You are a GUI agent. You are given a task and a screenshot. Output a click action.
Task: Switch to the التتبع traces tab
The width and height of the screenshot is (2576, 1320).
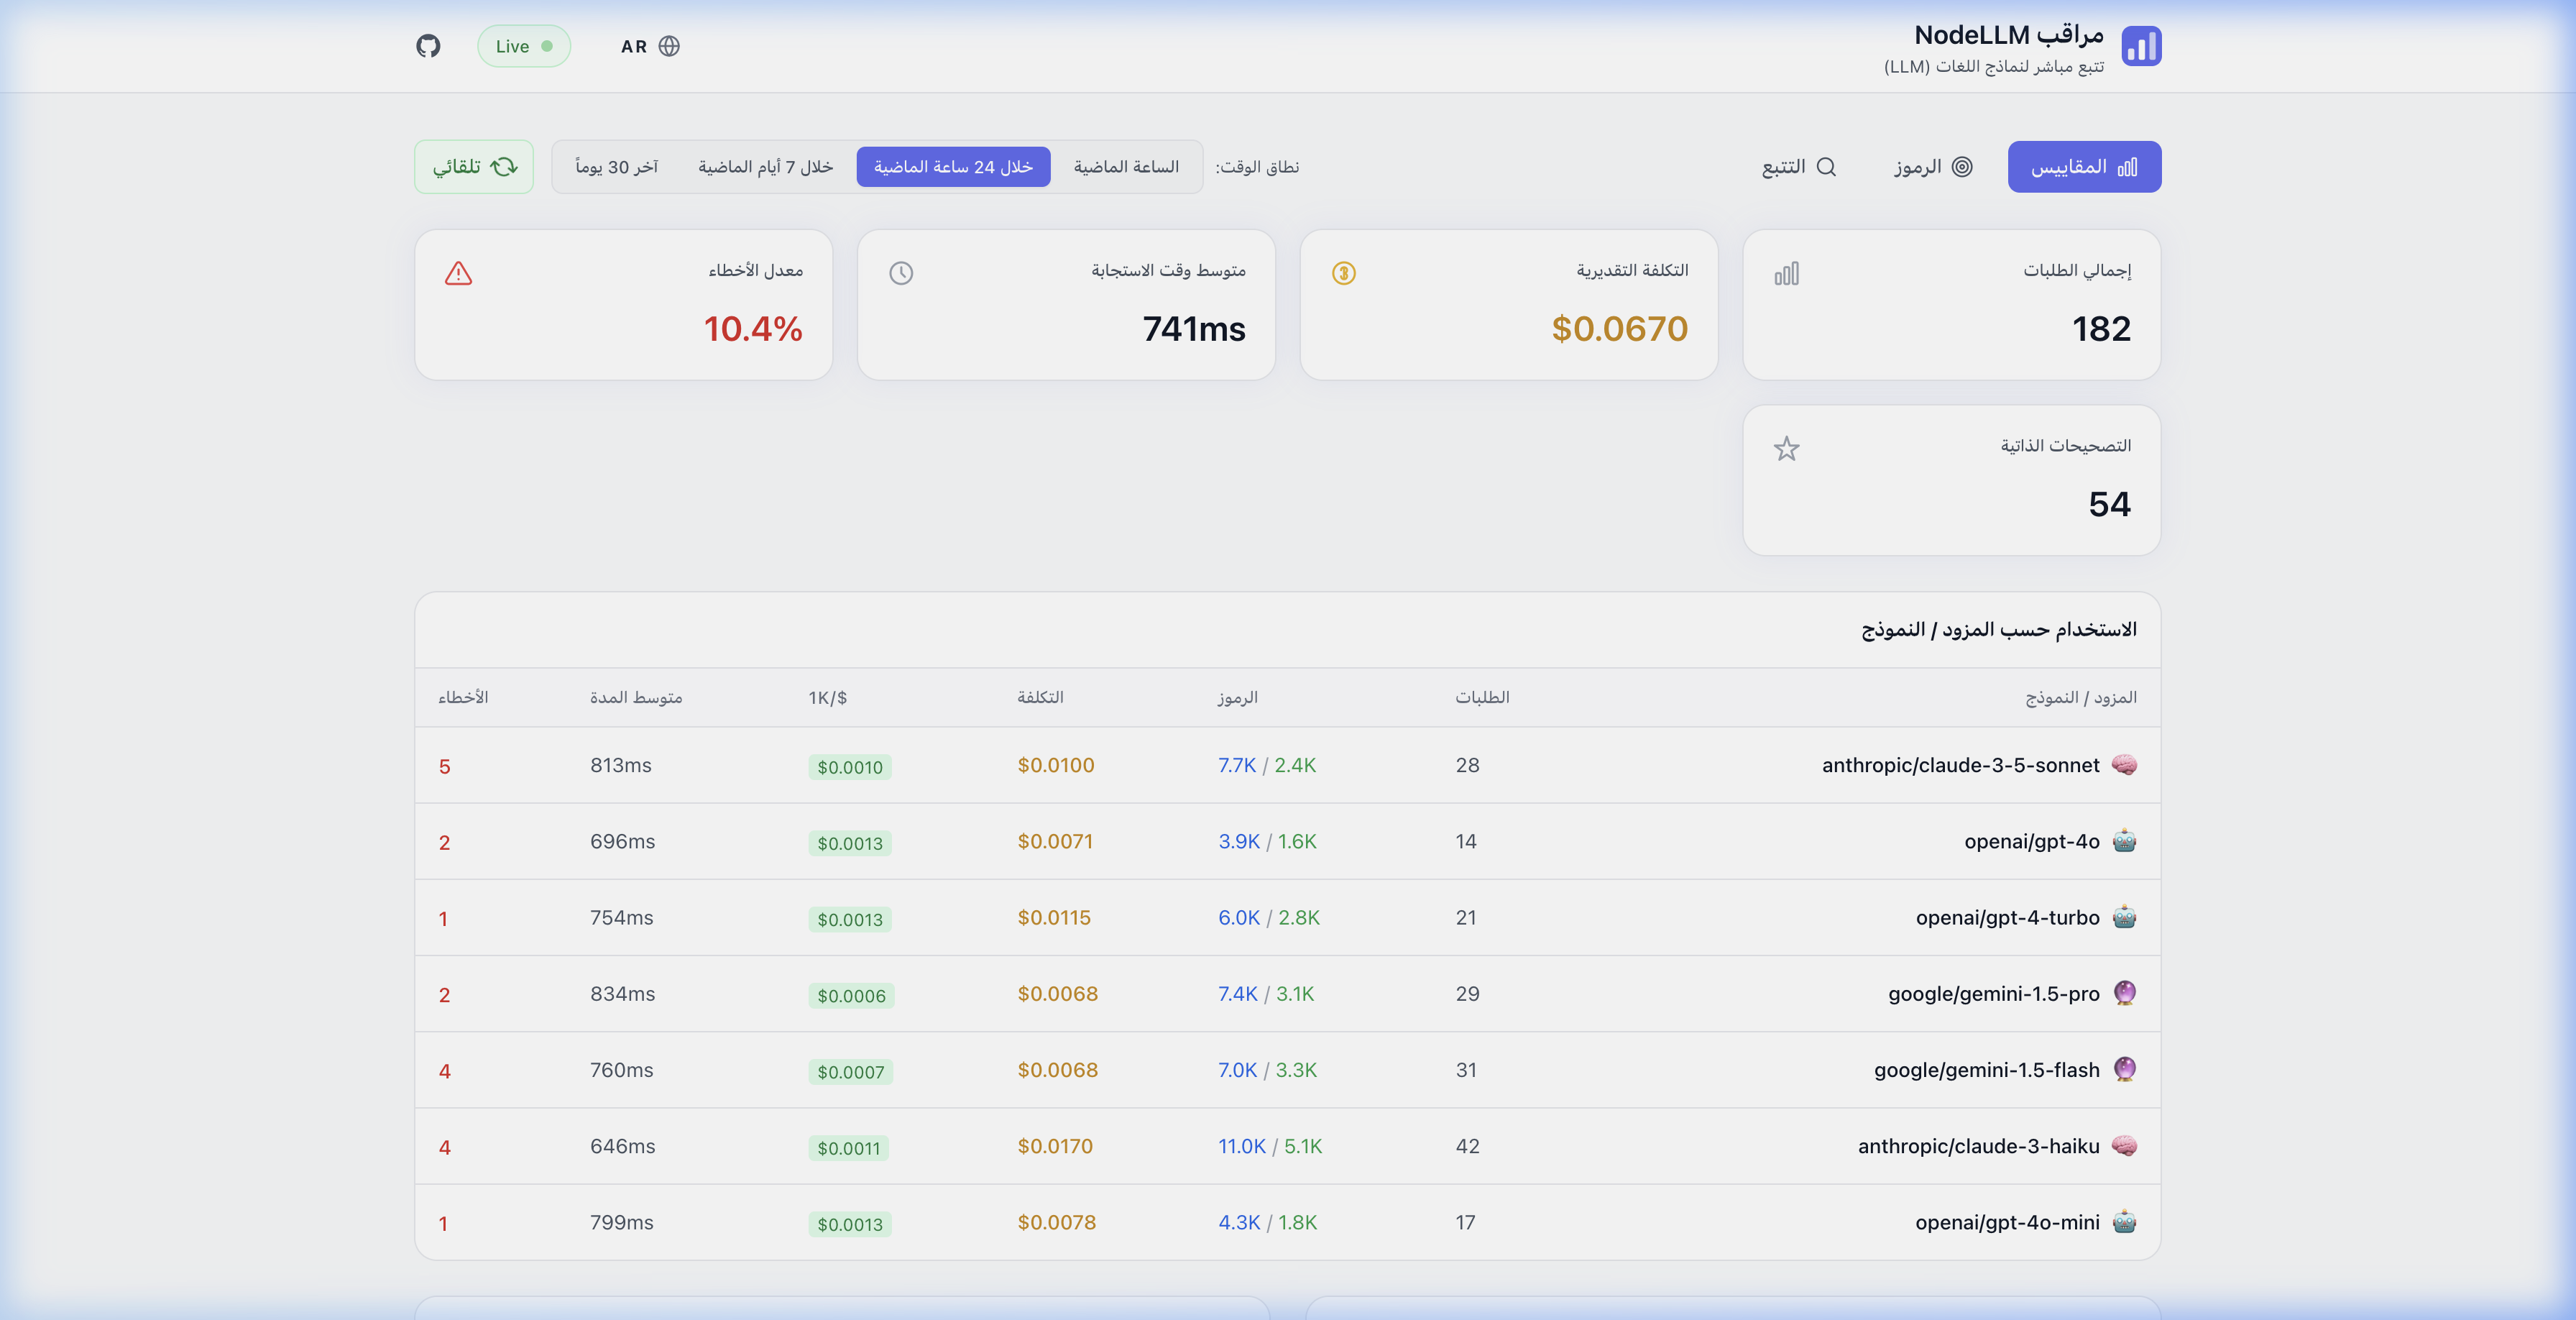[1798, 167]
